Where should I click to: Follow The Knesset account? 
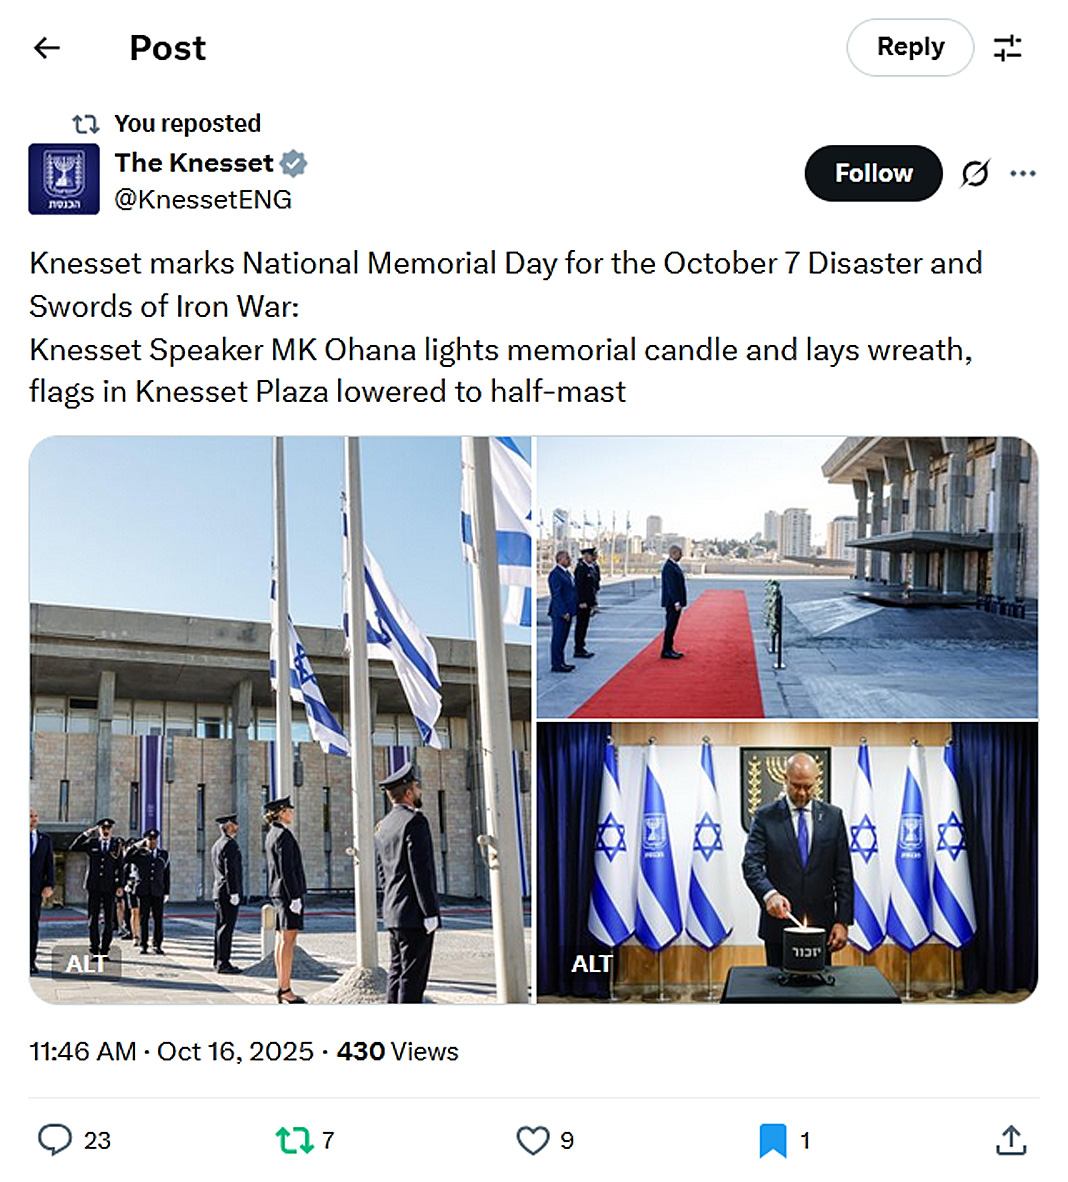pos(873,174)
